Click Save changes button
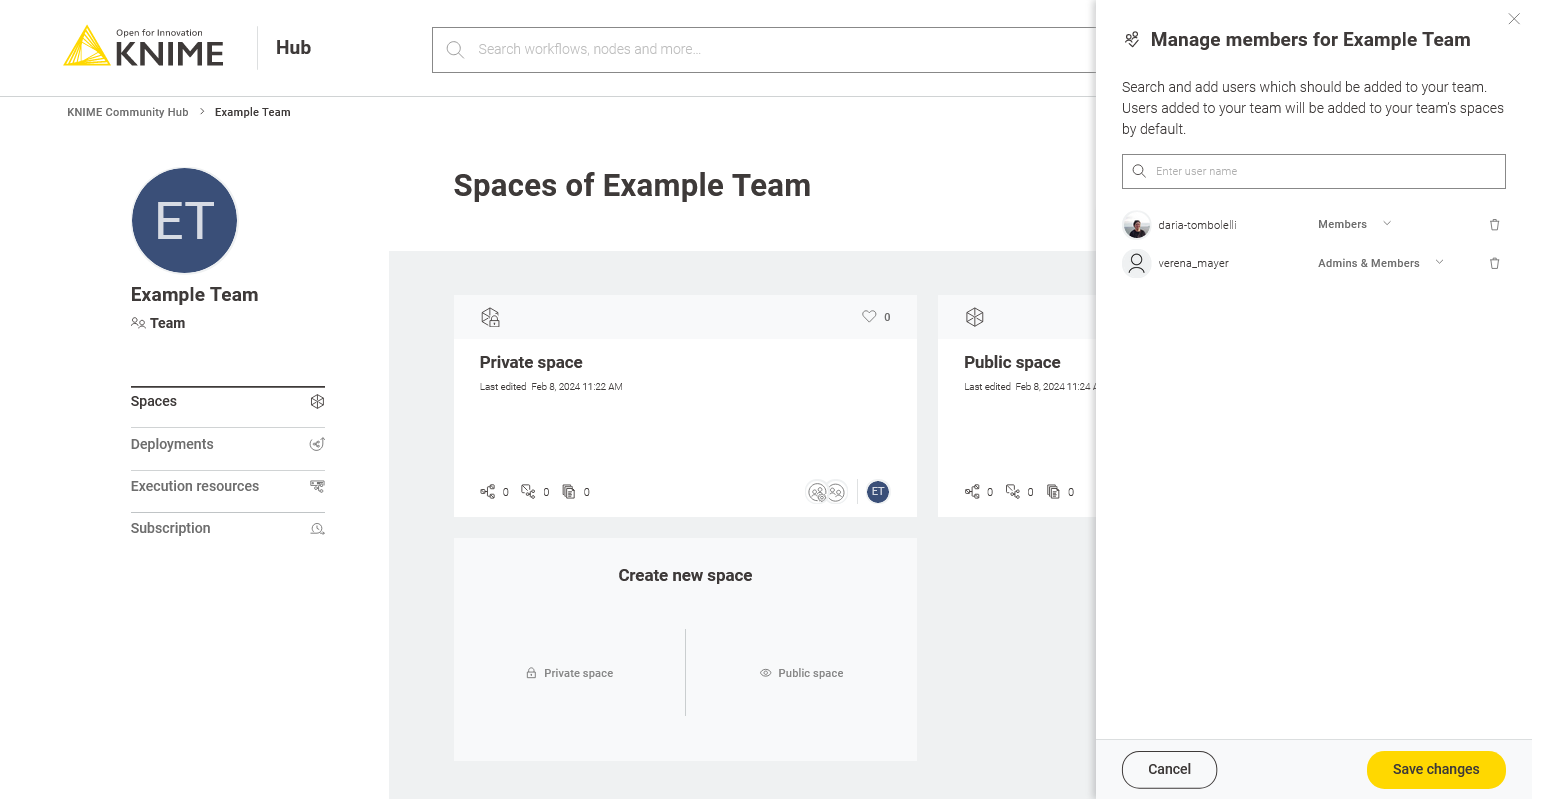The image size is (1549, 808). point(1436,769)
